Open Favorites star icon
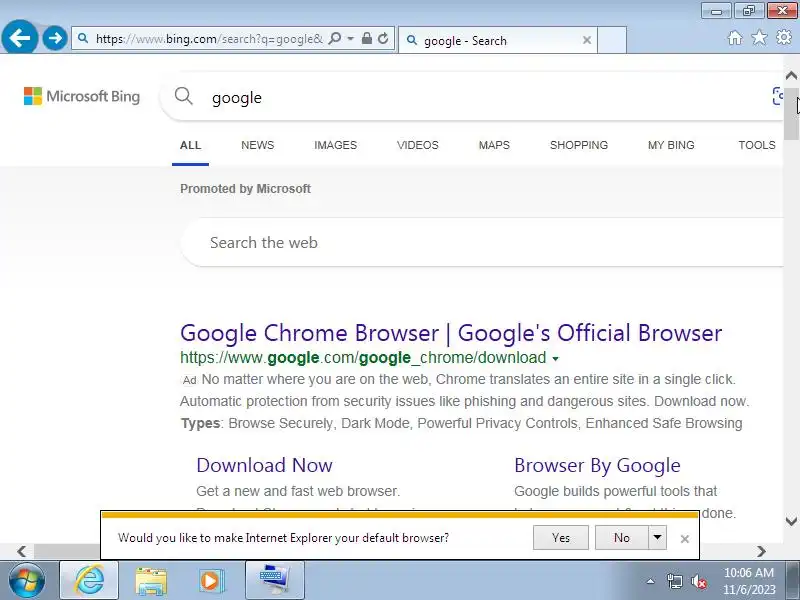The height and width of the screenshot is (600, 800). pos(759,37)
